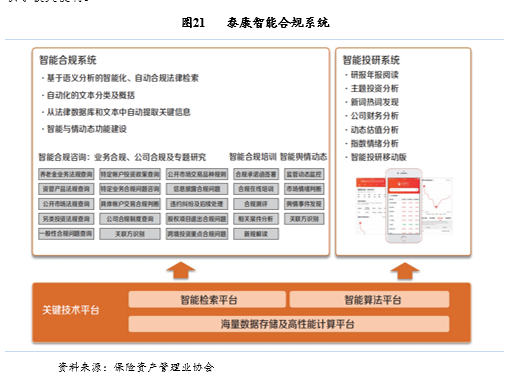Click the 股权项目退出合规问题 box
505x380 pixels.
point(197,219)
